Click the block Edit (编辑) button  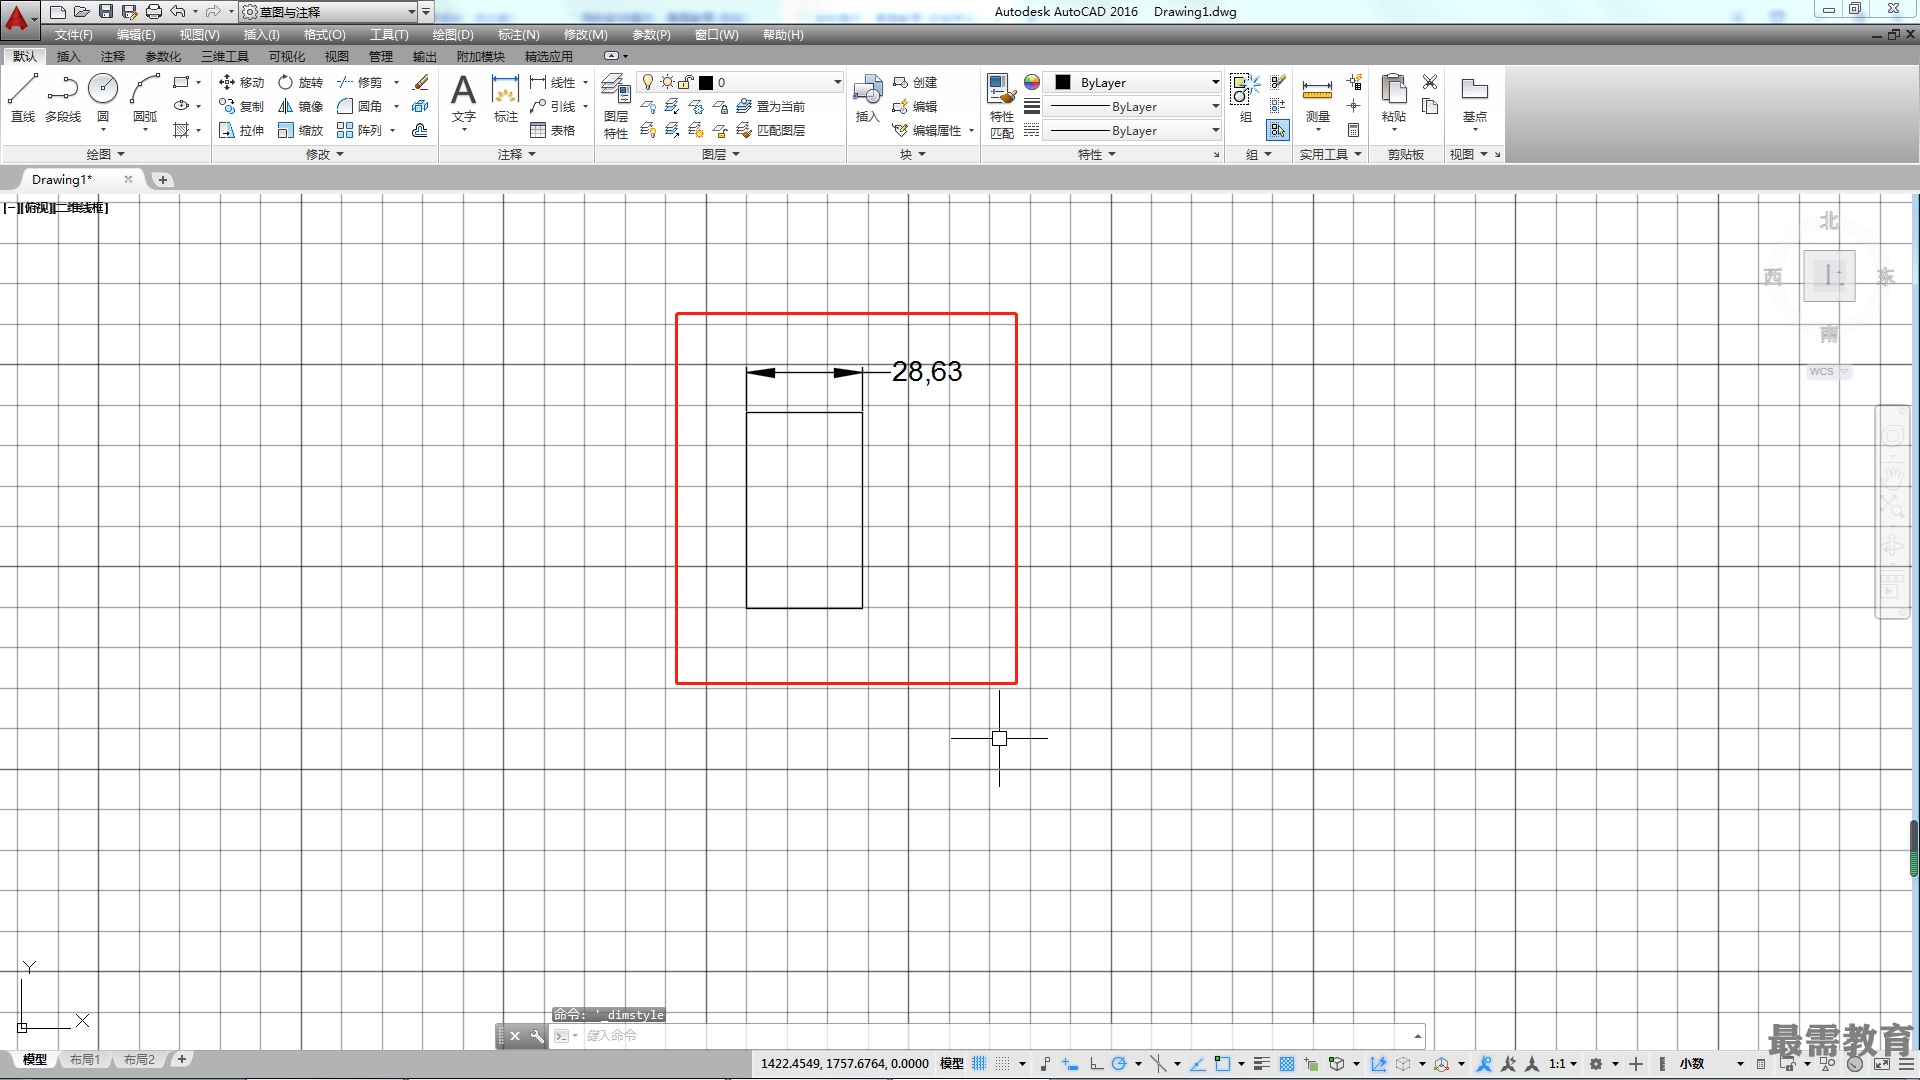[x=915, y=106]
